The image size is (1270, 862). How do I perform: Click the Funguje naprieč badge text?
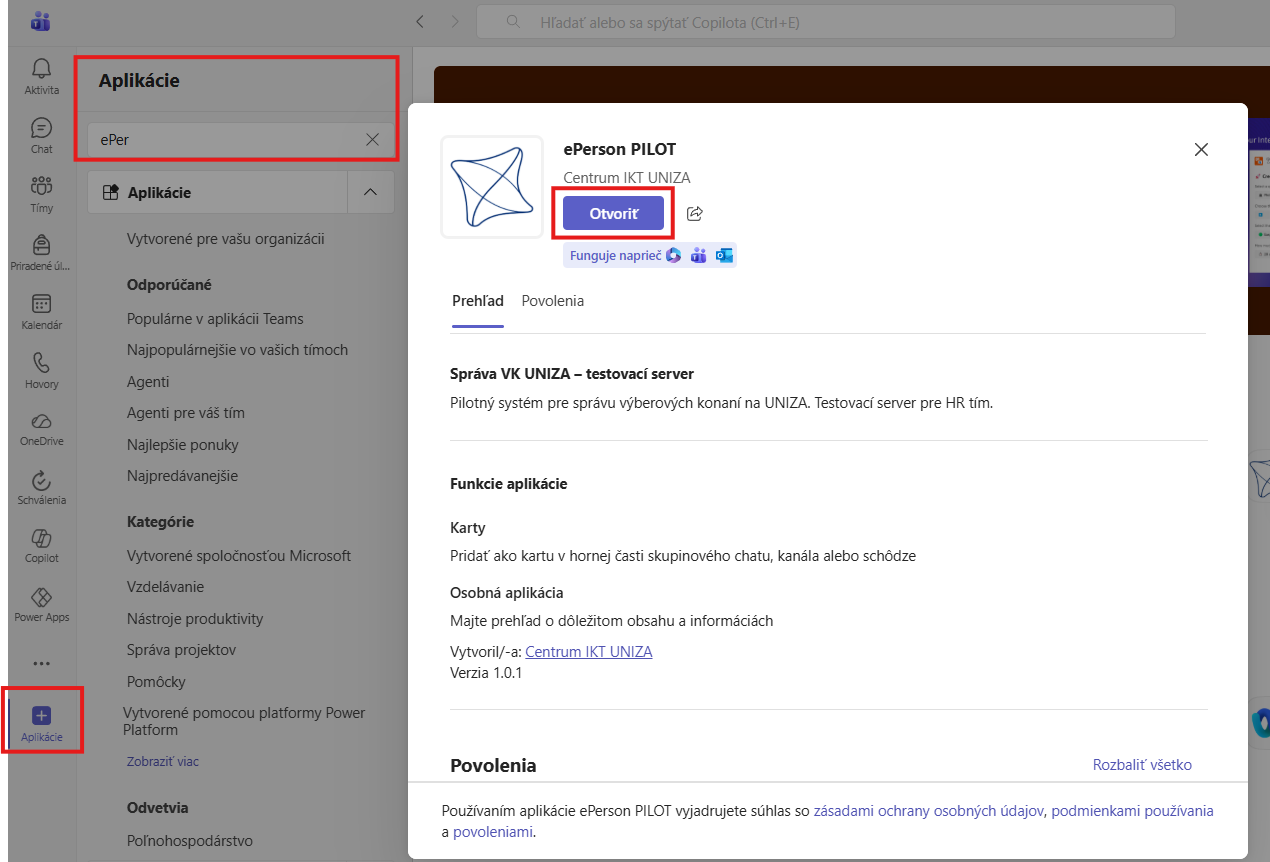click(x=615, y=255)
